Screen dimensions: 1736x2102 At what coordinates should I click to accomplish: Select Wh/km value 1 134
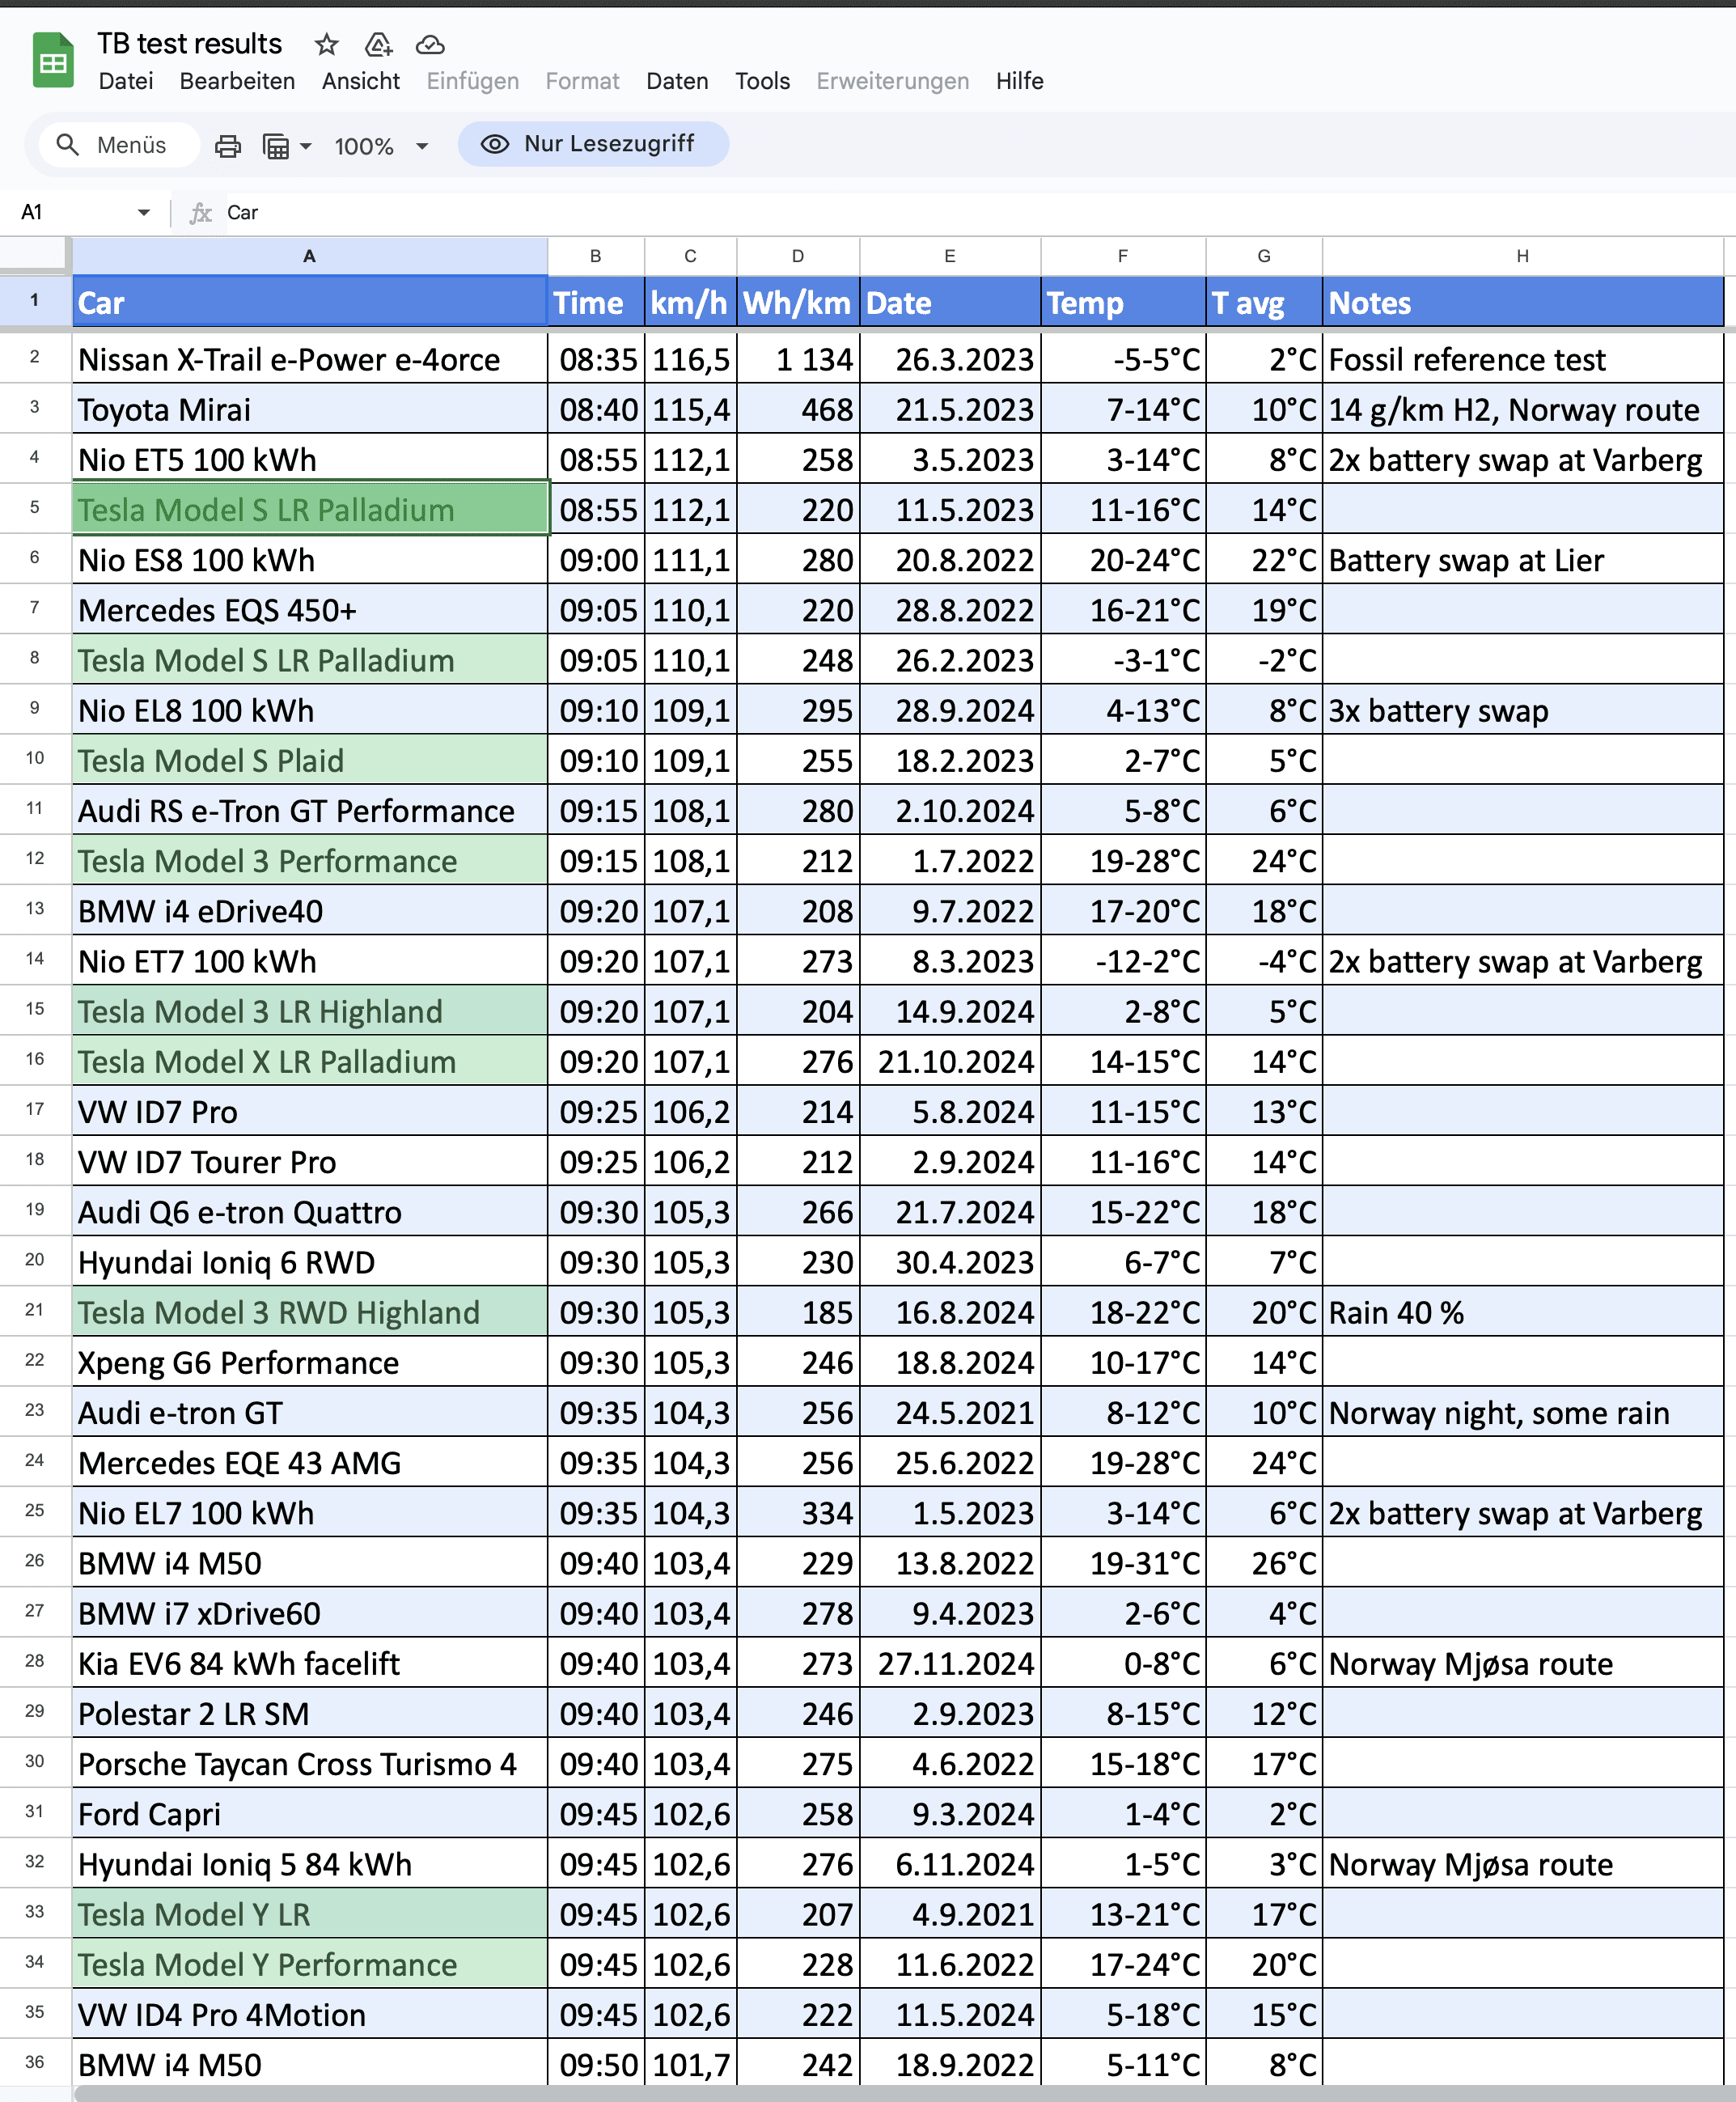[x=798, y=359]
